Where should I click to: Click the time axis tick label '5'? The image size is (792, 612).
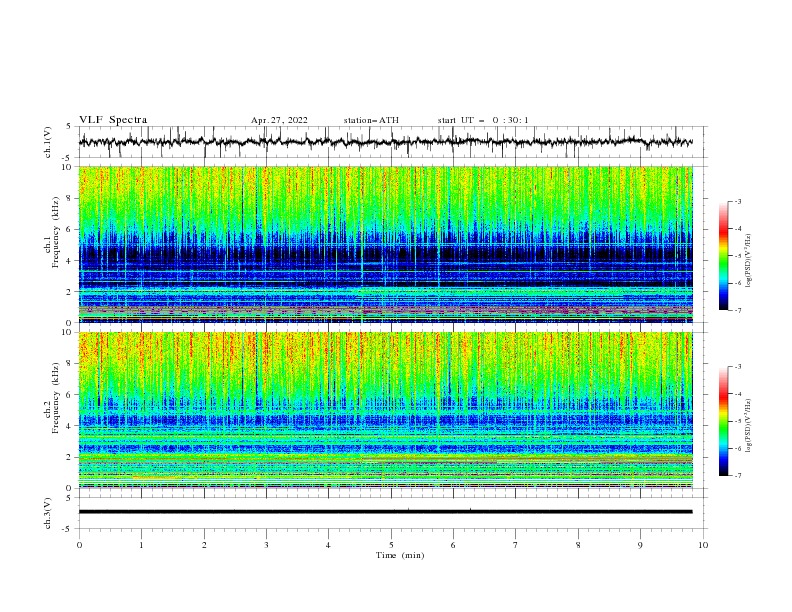point(391,545)
